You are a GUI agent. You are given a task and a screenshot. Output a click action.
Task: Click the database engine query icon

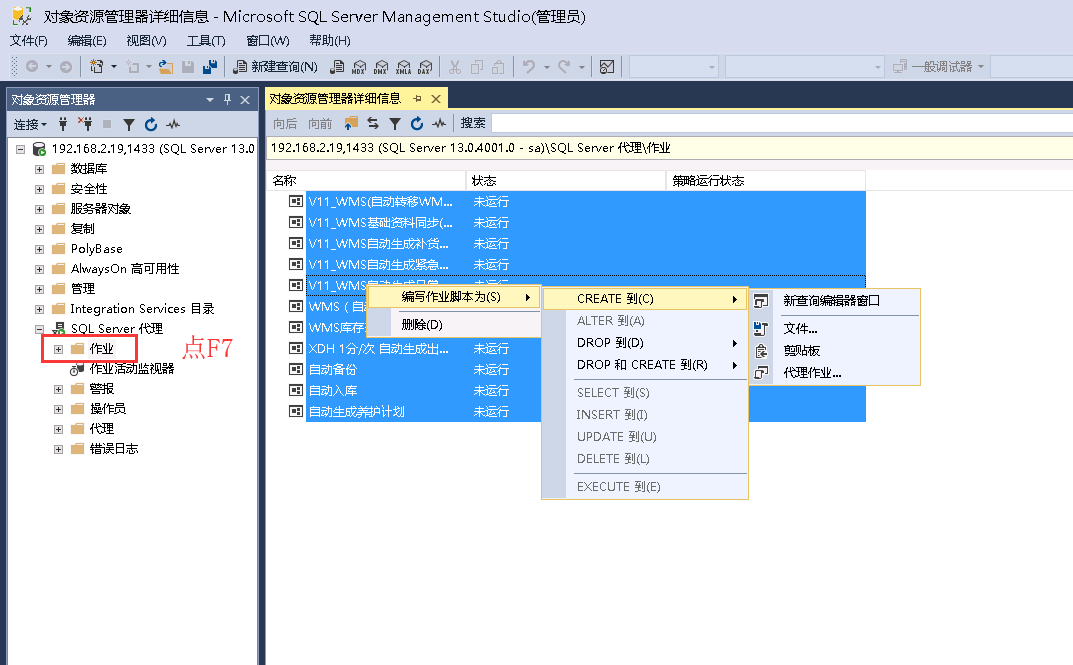337,66
